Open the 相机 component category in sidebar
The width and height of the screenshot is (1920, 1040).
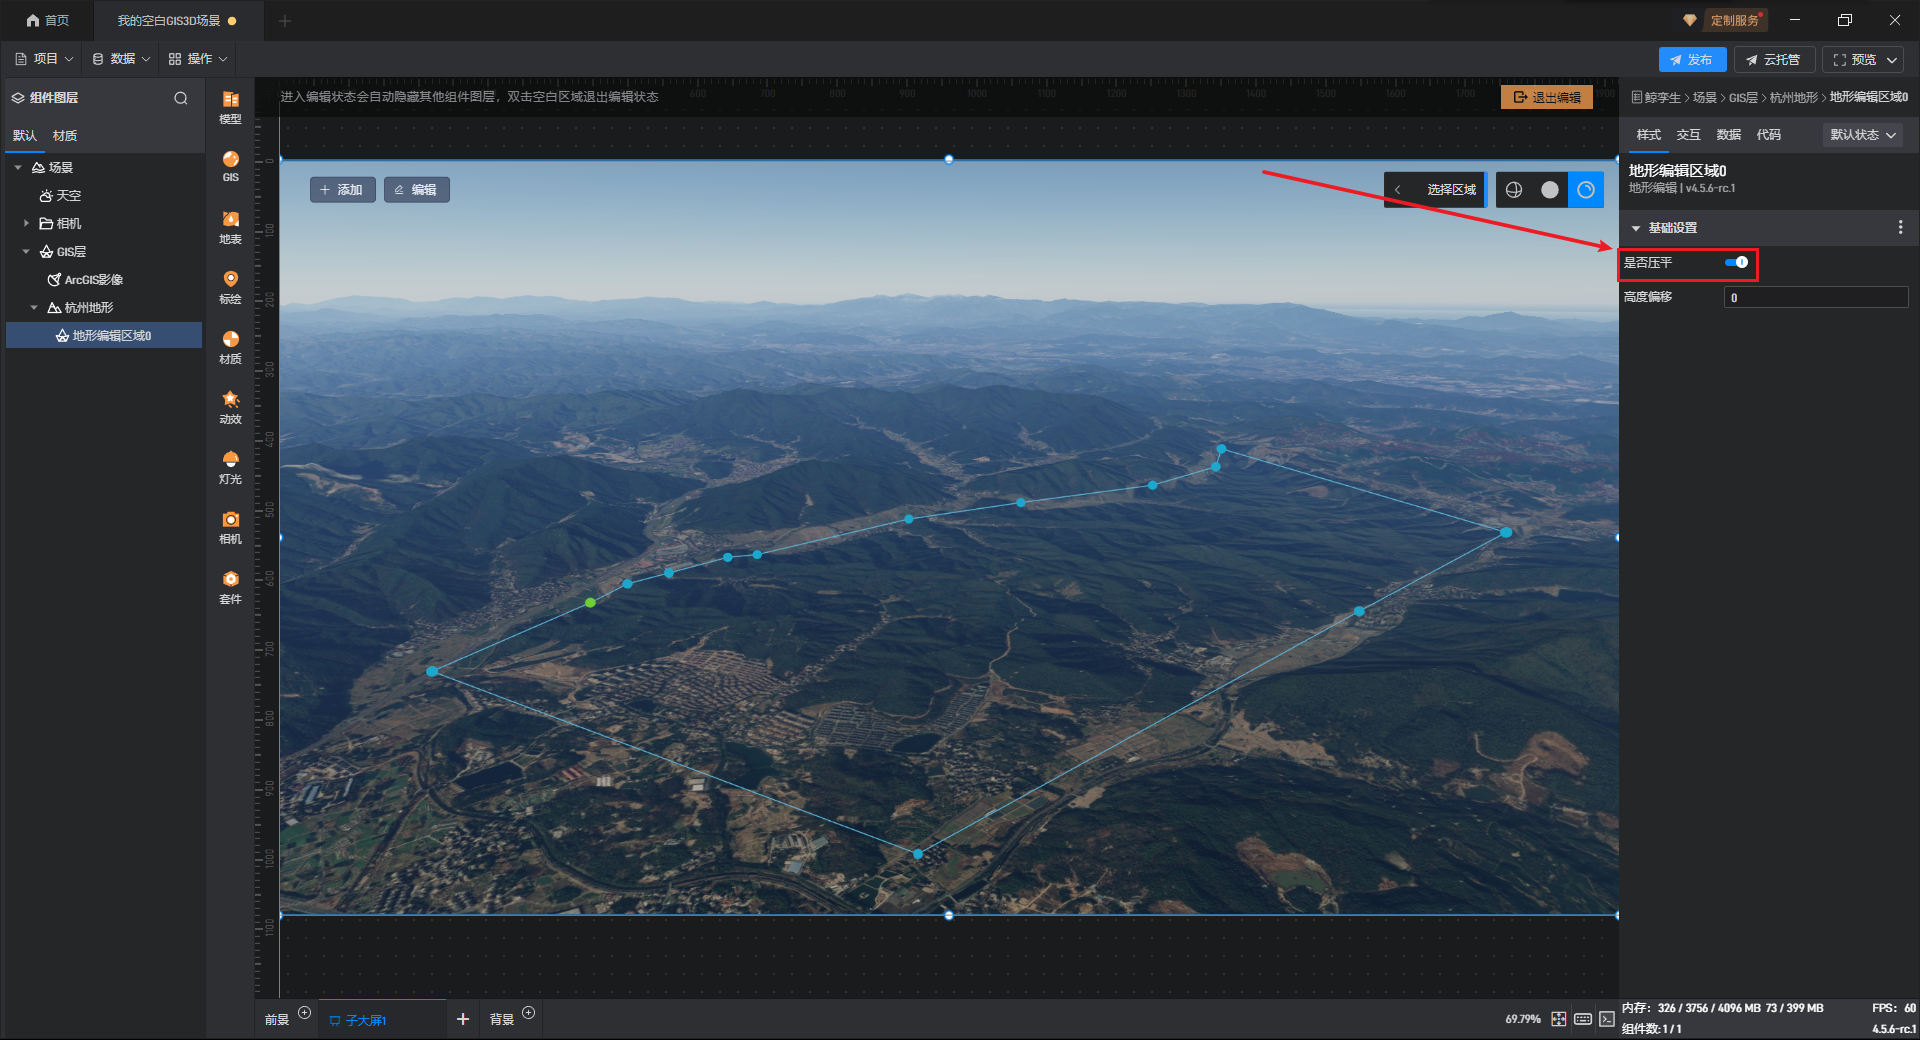pyautogui.click(x=230, y=527)
